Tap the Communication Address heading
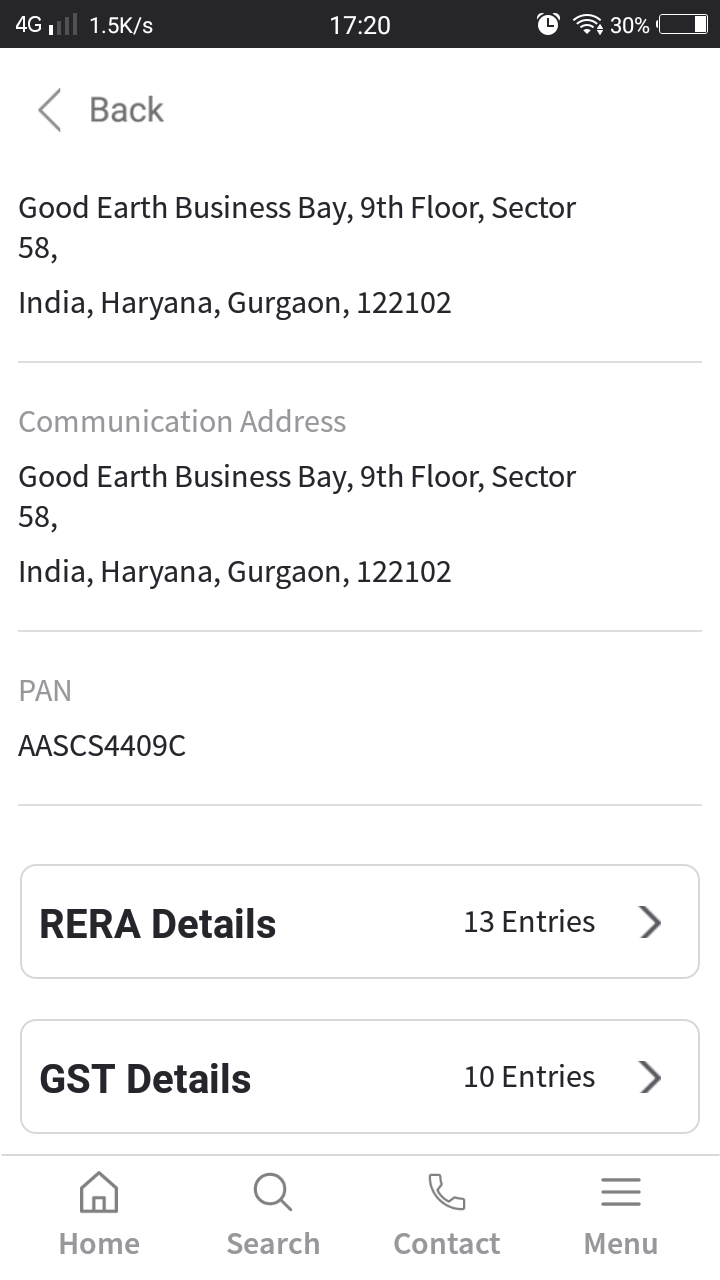 pyautogui.click(x=182, y=422)
